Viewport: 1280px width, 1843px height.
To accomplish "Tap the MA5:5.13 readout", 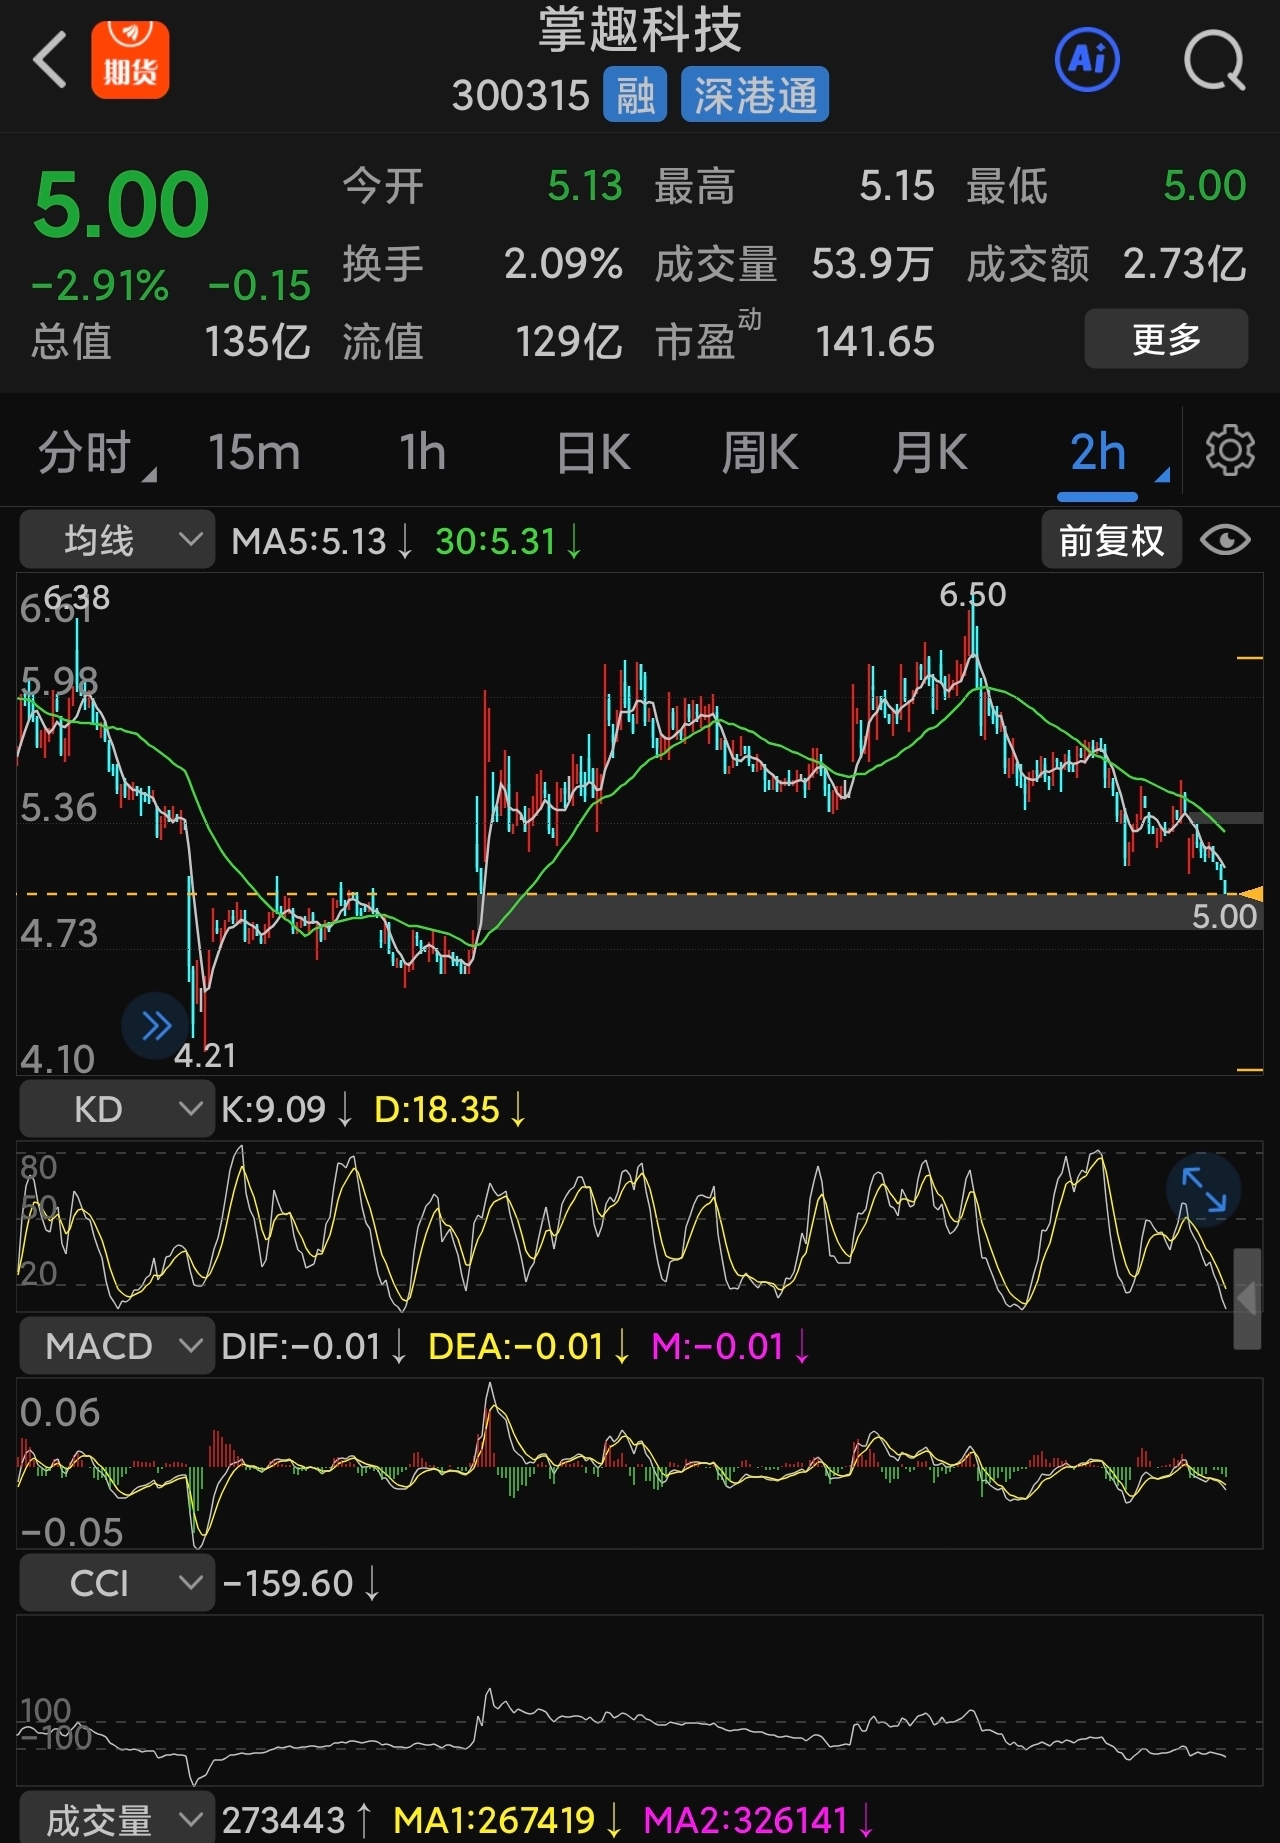I will pos(321,541).
